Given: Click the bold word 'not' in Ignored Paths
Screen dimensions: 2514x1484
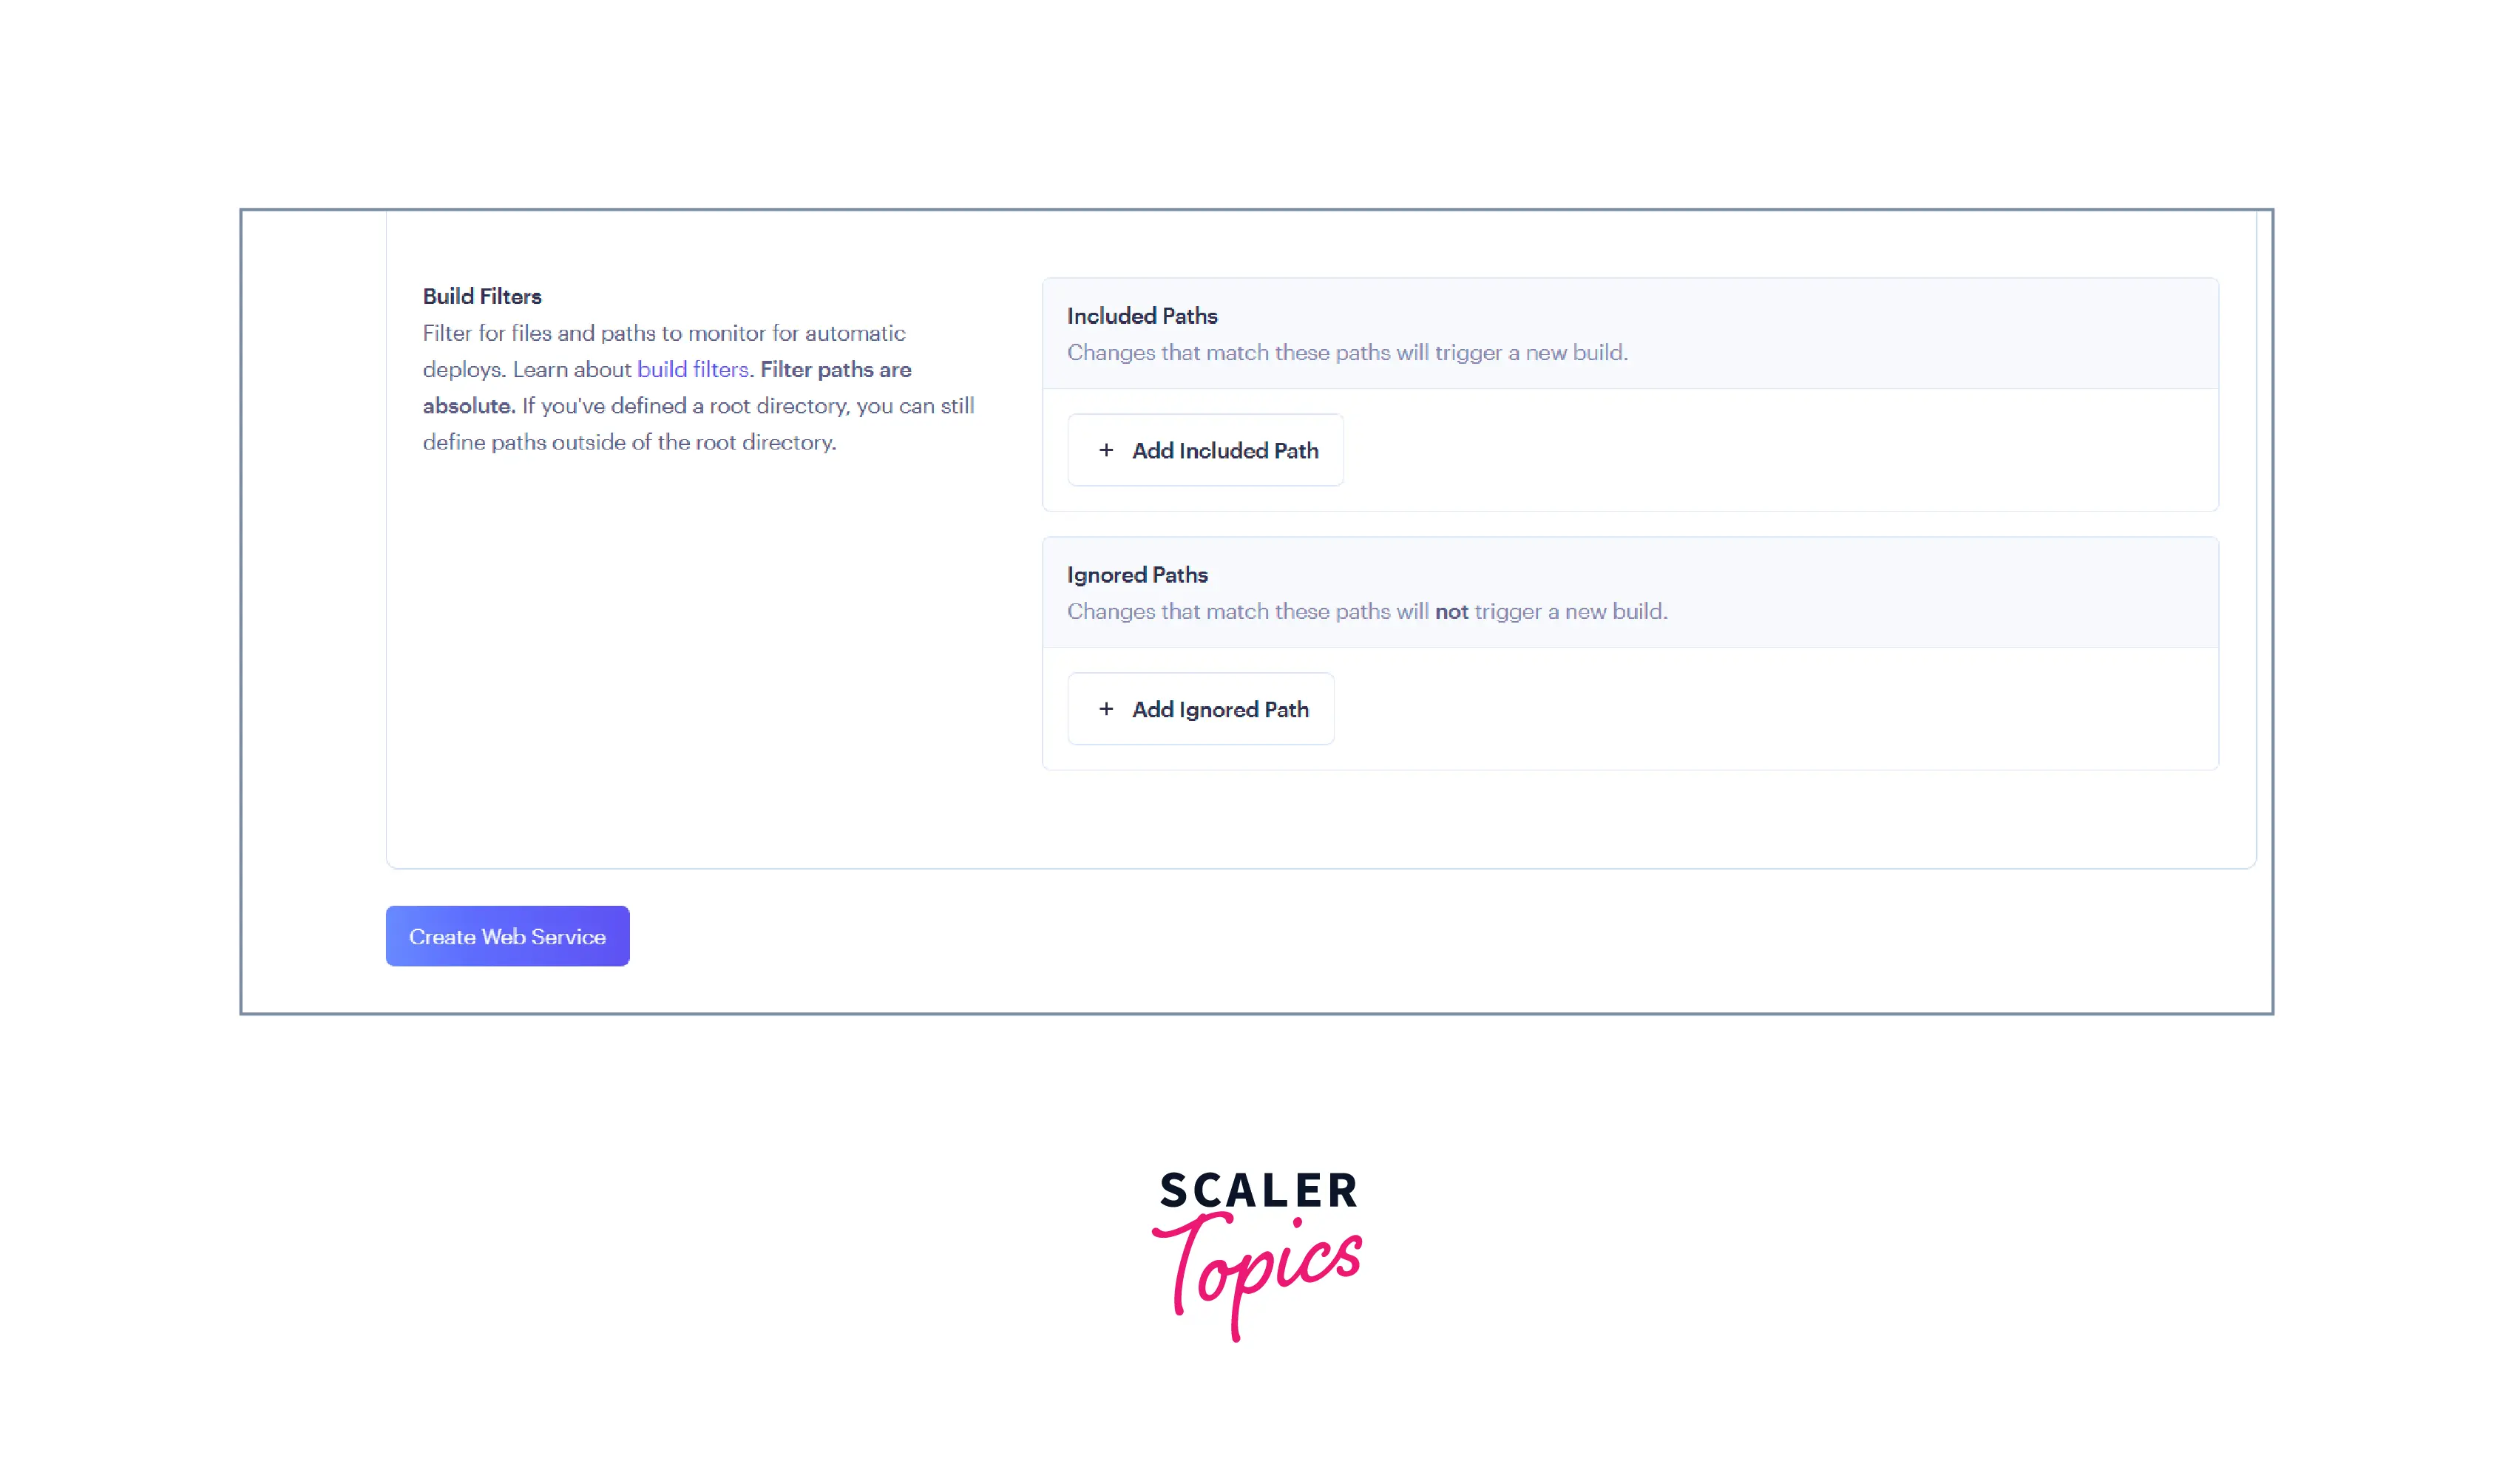Looking at the screenshot, I should click(x=1451, y=611).
